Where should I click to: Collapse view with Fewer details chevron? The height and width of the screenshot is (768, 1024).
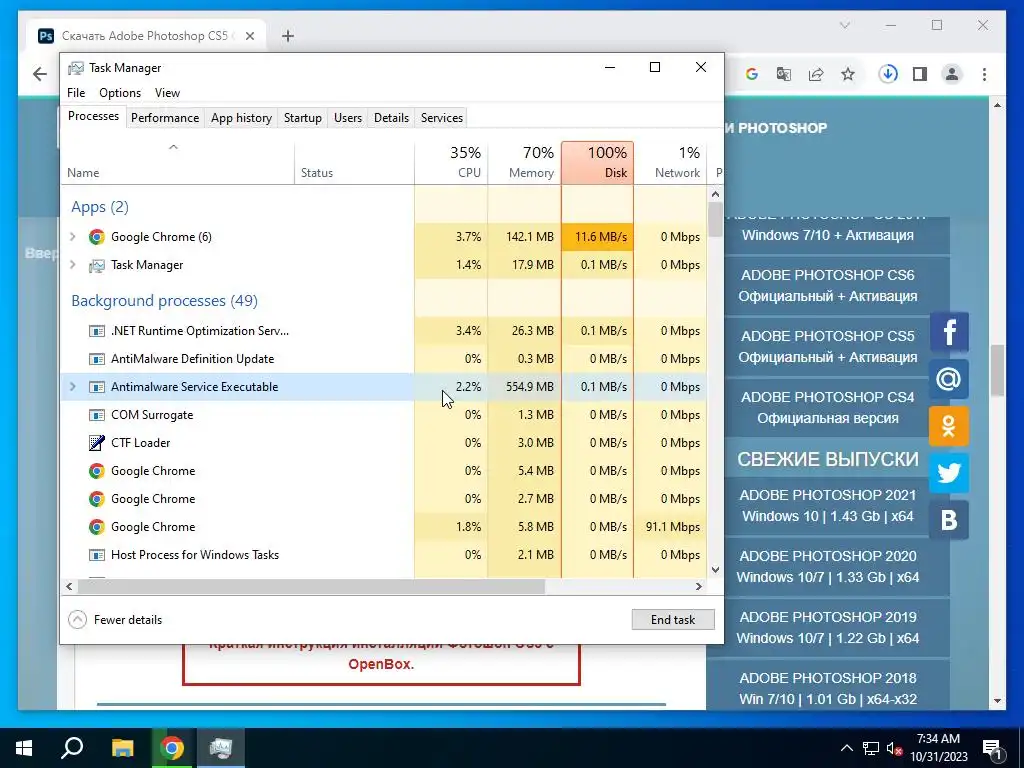point(77,620)
